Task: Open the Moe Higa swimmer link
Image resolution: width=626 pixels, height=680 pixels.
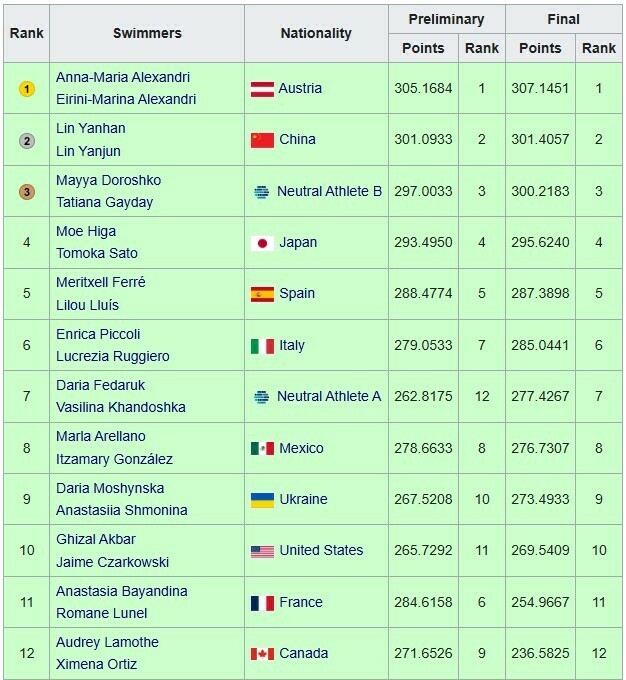Action: (x=87, y=232)
